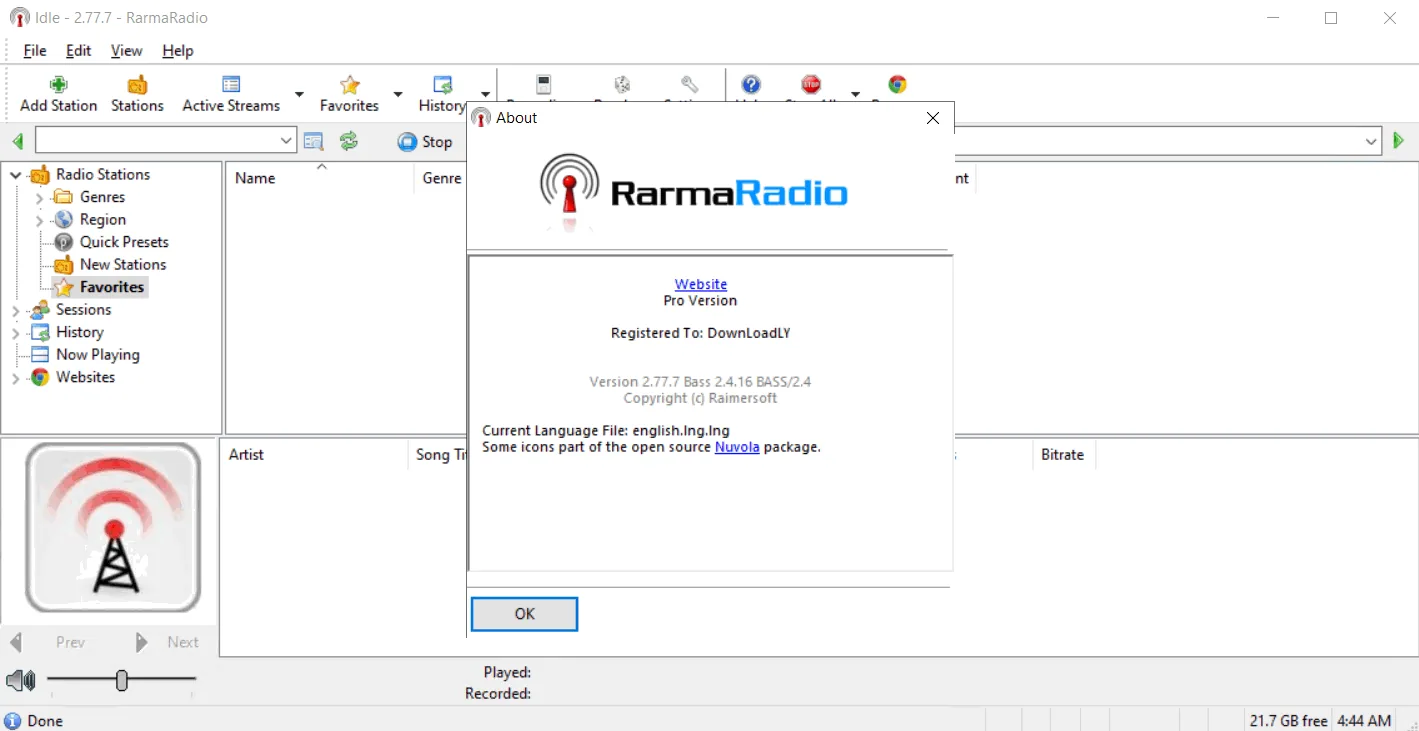
Task: Select Quick Presets in the tree
Action: pyautogui.click(x=124, y=242)
